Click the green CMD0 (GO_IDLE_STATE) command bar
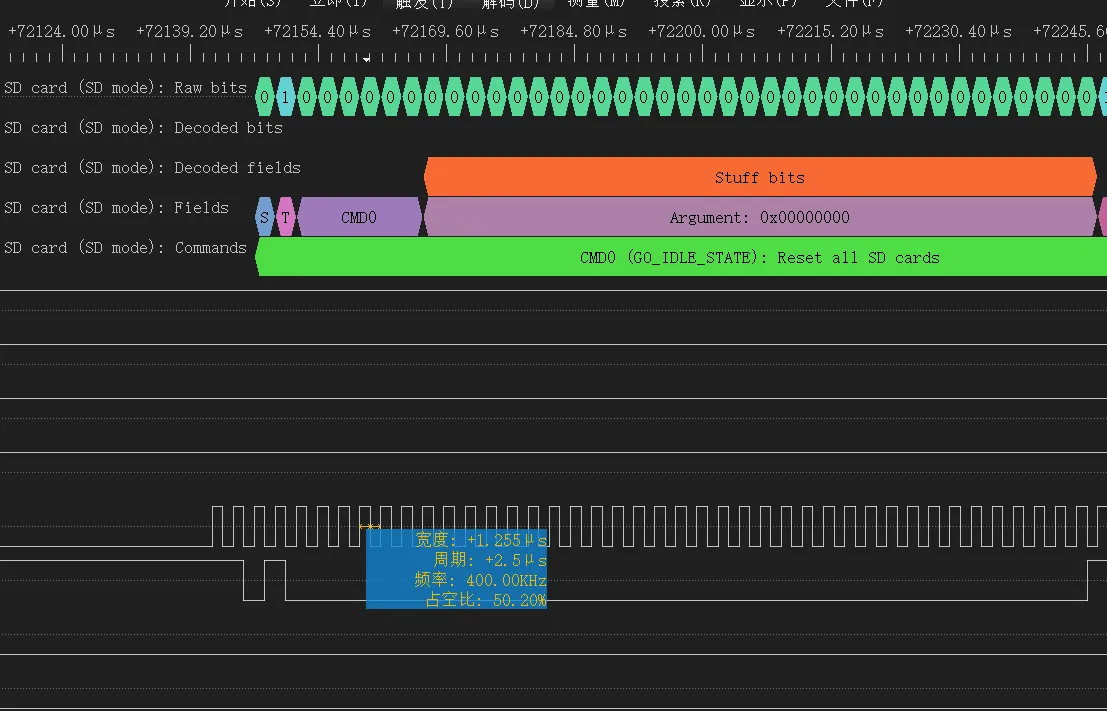This screenshot has width=1107, height=711. [x=759, y=257]
